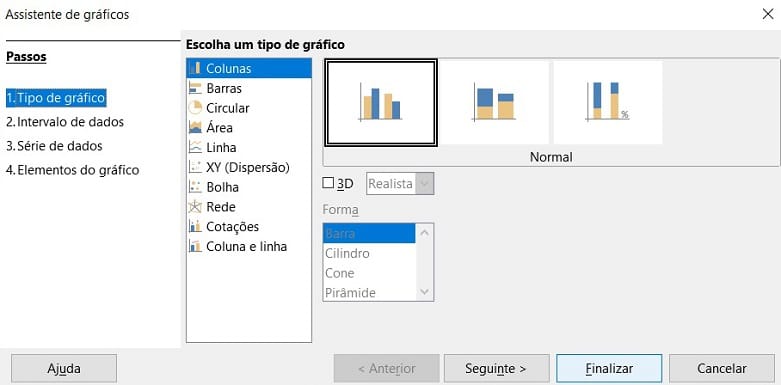
Task: Select the Linha chart icon
Action: 195,147
